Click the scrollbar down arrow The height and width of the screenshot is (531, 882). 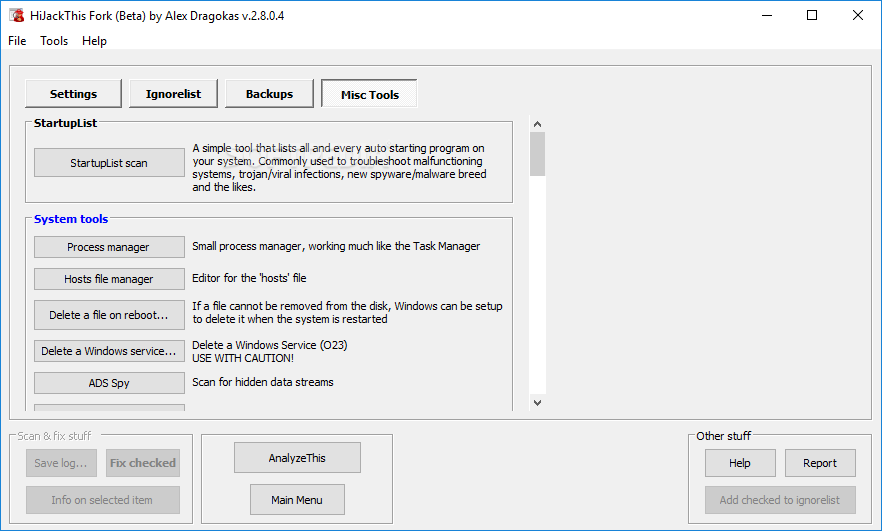[537, 403]
